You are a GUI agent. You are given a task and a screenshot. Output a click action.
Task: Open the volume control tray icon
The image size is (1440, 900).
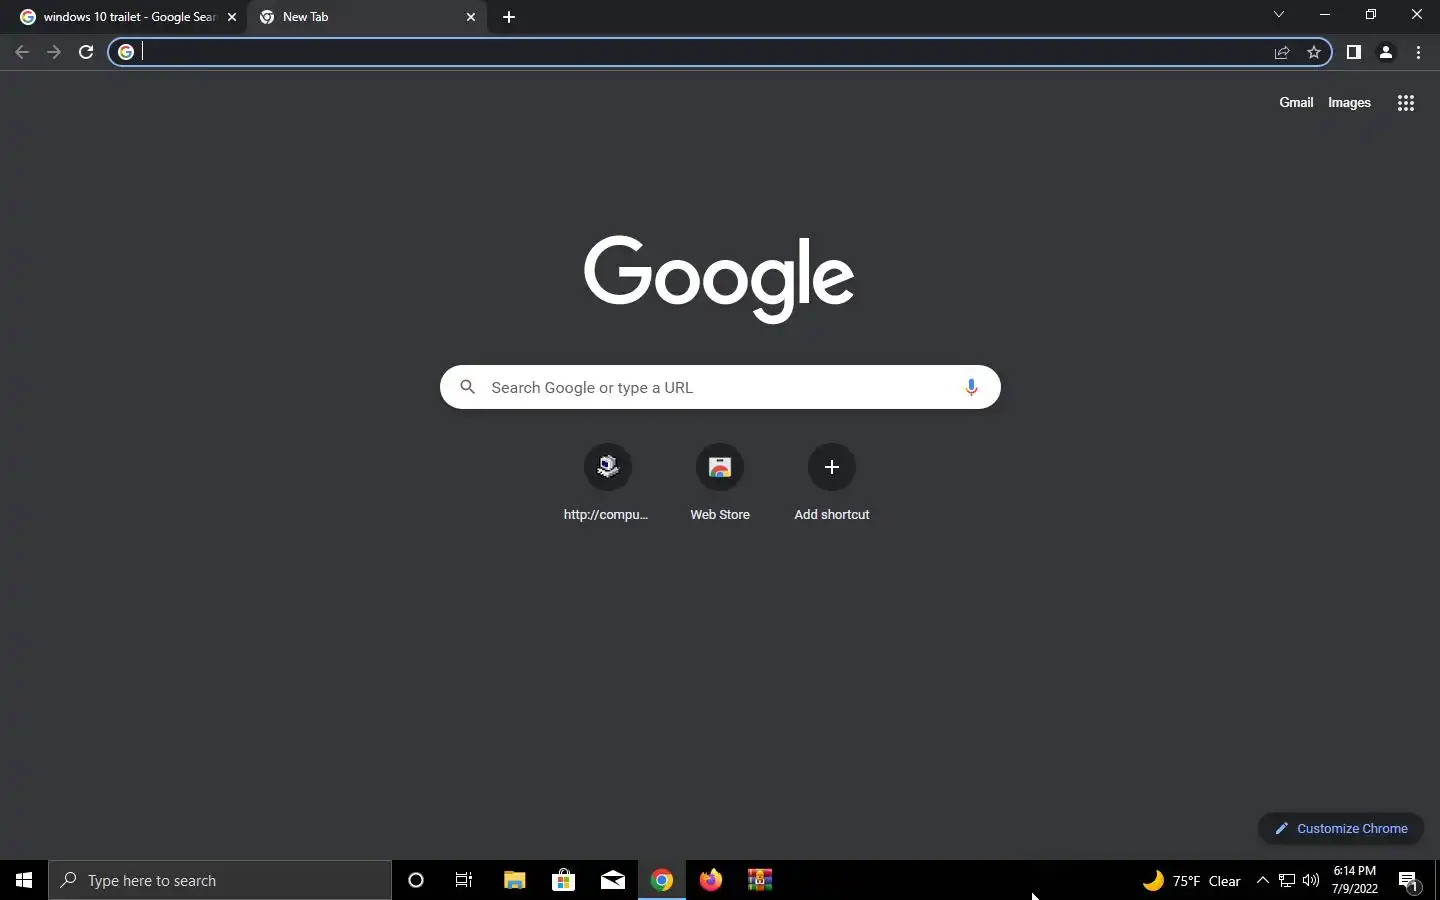(1311, 880)
